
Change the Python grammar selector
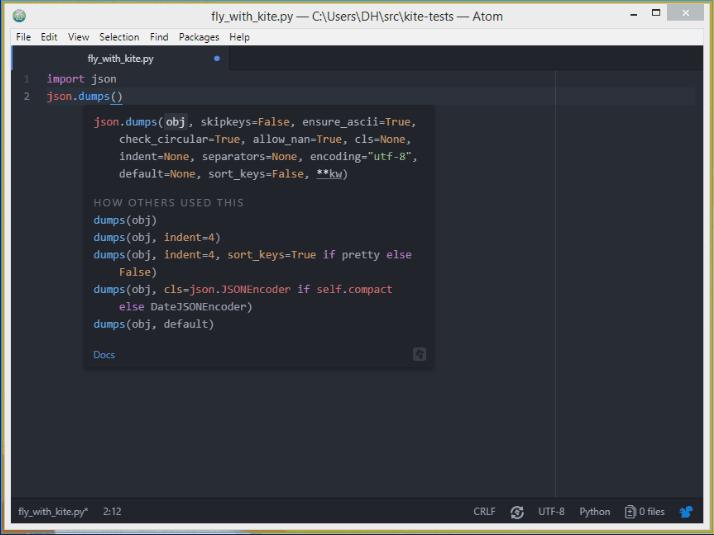pos(595,511)
